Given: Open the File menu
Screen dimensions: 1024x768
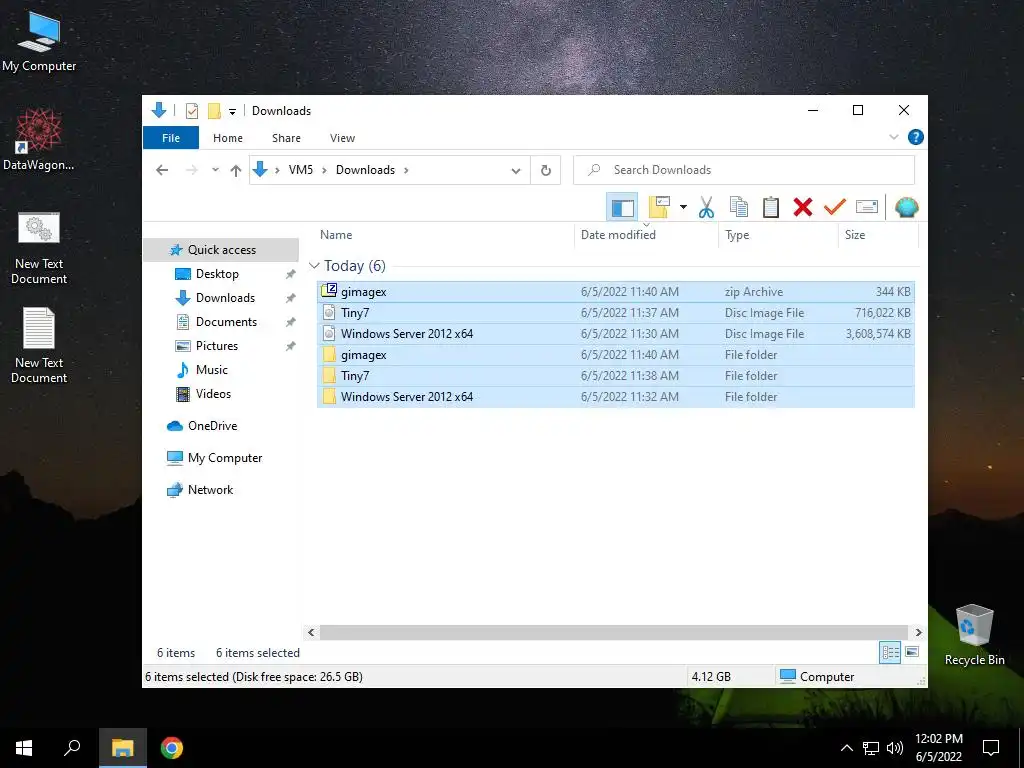Looking at the screenshot, I should (x=171, y=138).
